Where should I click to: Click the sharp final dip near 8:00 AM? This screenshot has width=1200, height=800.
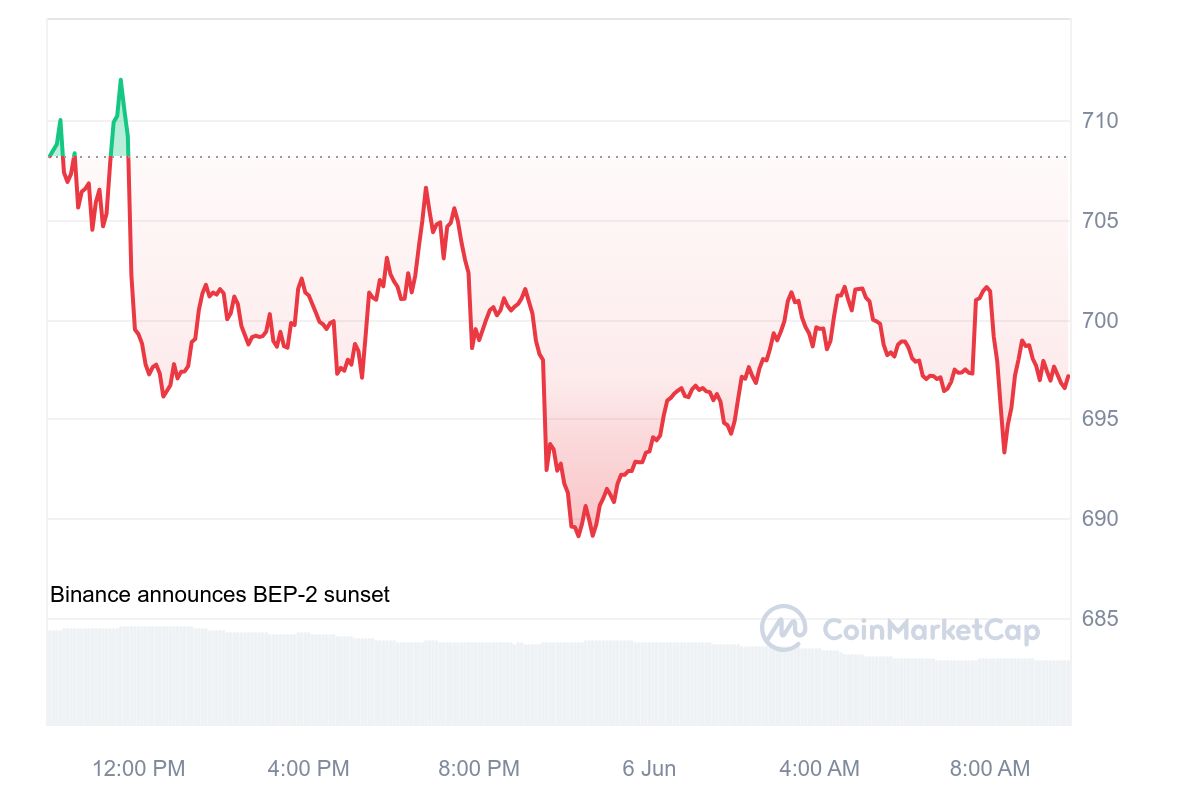(x=1004, y=451)
